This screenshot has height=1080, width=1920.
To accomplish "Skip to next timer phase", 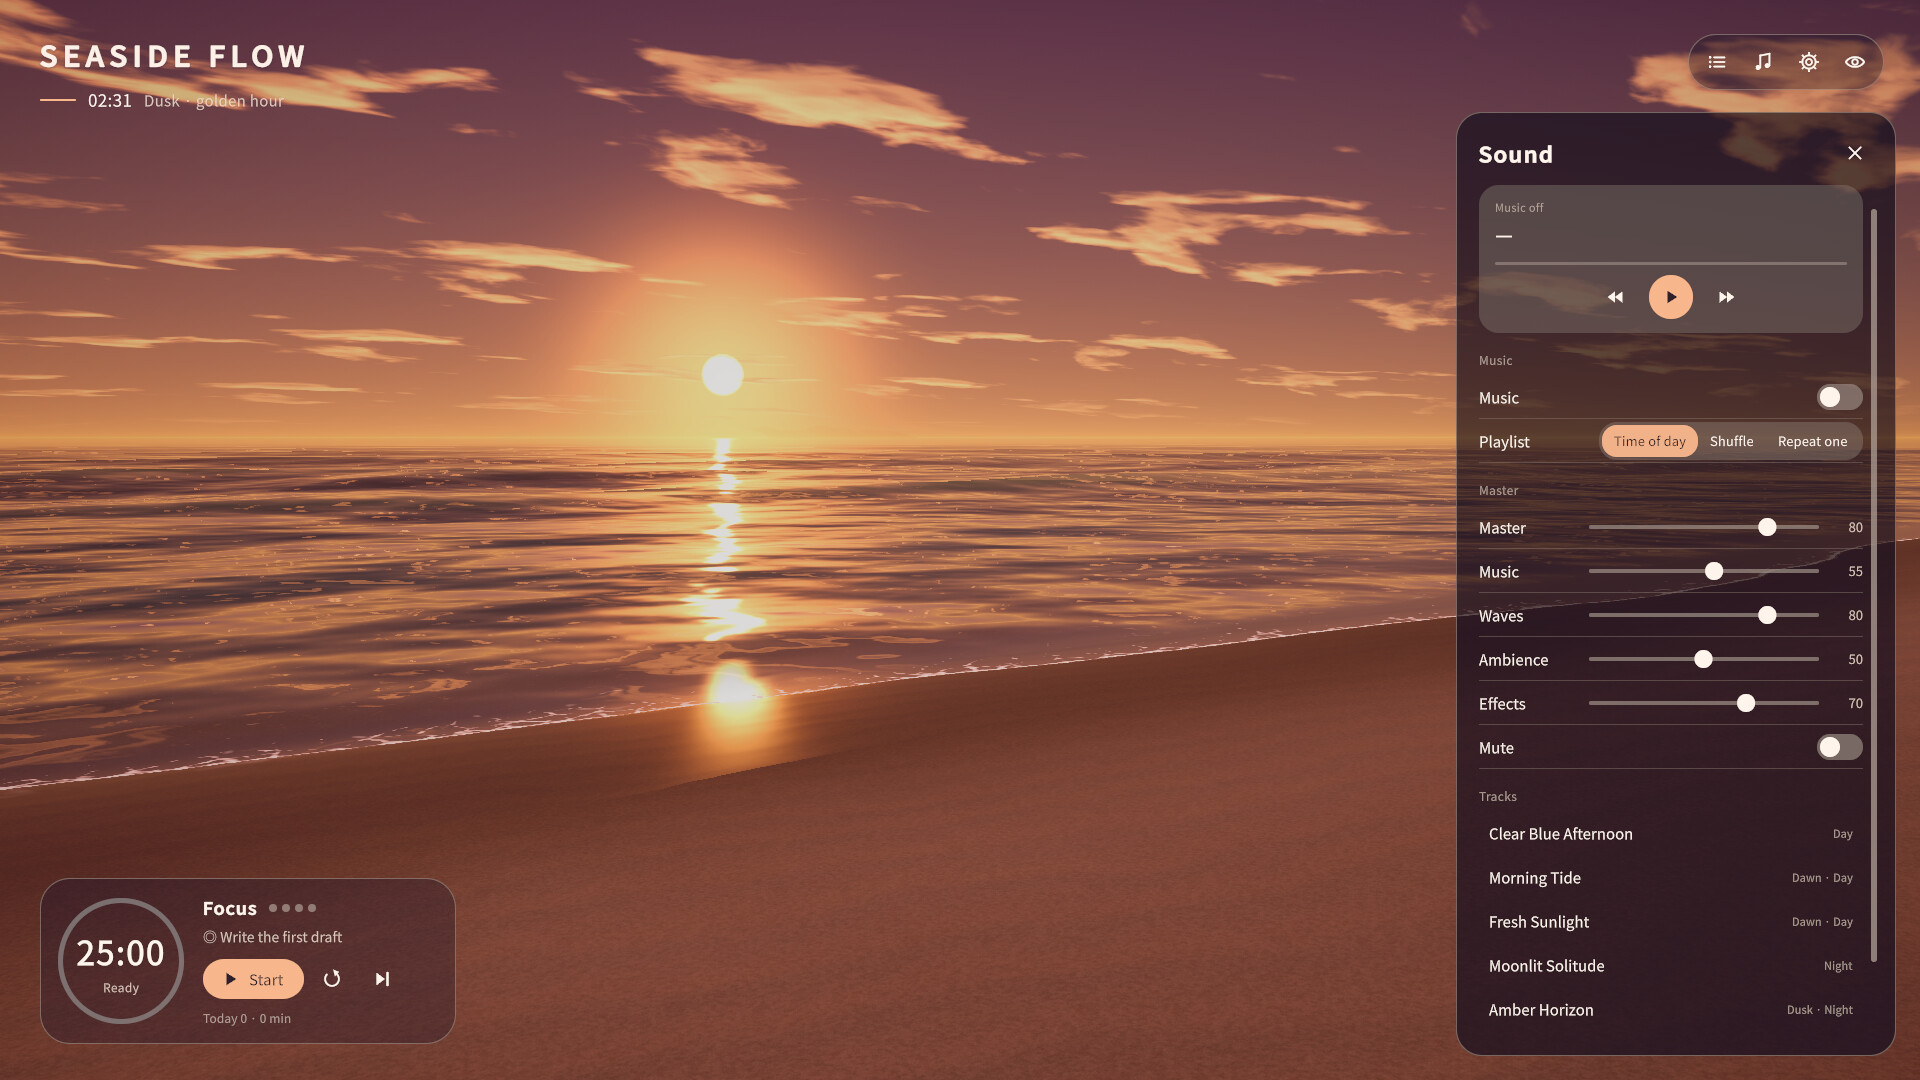I will [382, 979].
